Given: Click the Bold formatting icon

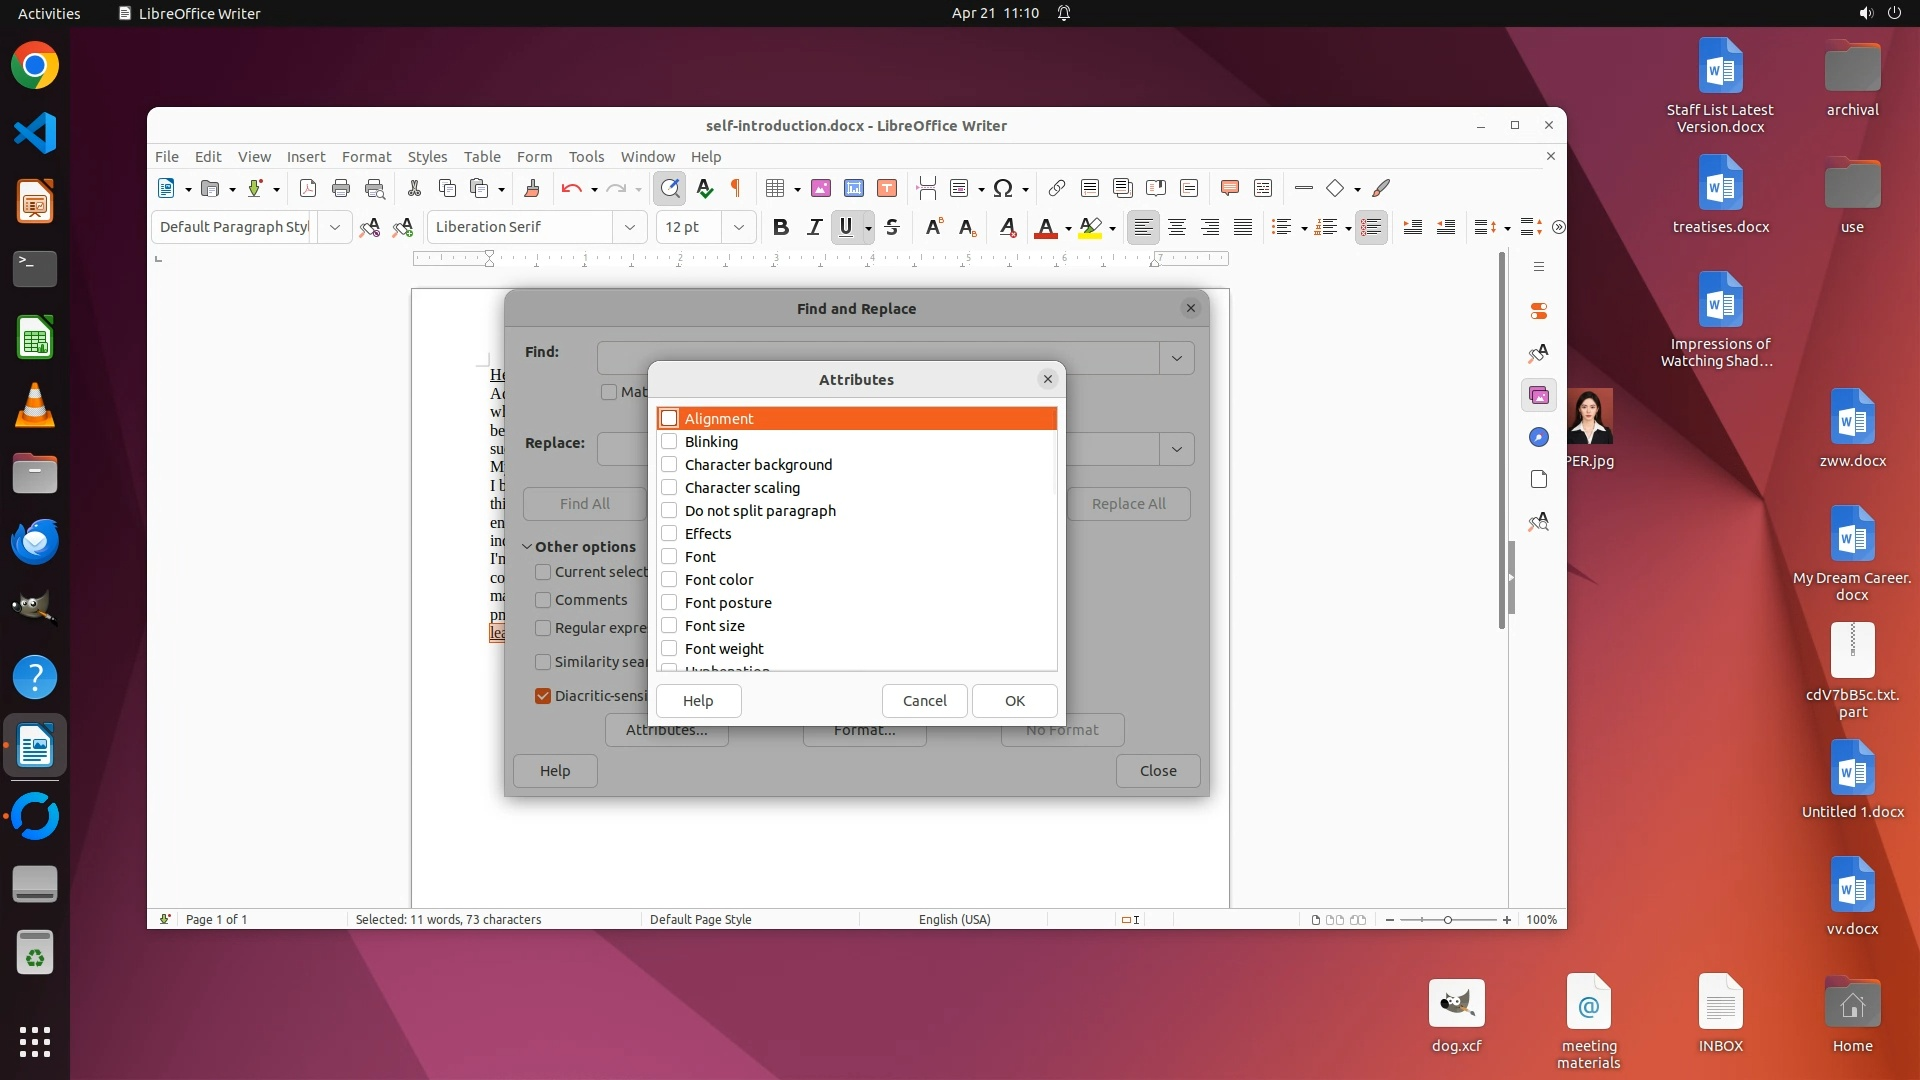Looking at the screenshot, I should coord(781,227).
